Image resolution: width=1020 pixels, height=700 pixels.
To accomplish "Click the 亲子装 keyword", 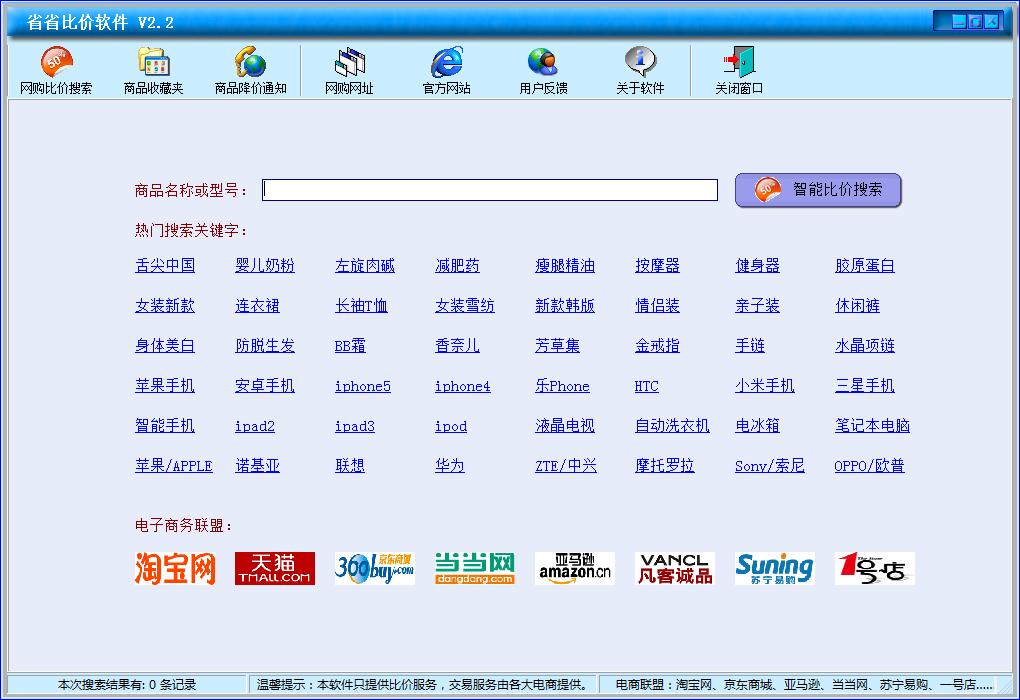I will point(757,306).
